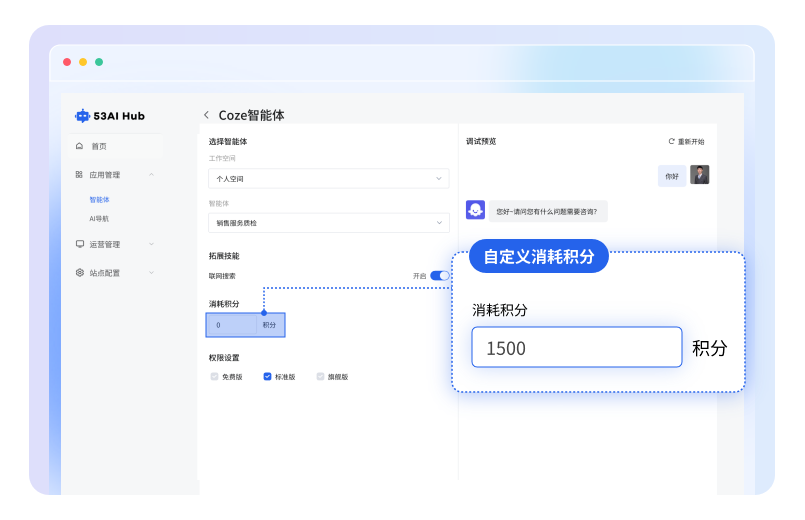This screenshot has height=520, width=805.
Task: Expand the 站点配置 chevron
Action: coord(151,273)
